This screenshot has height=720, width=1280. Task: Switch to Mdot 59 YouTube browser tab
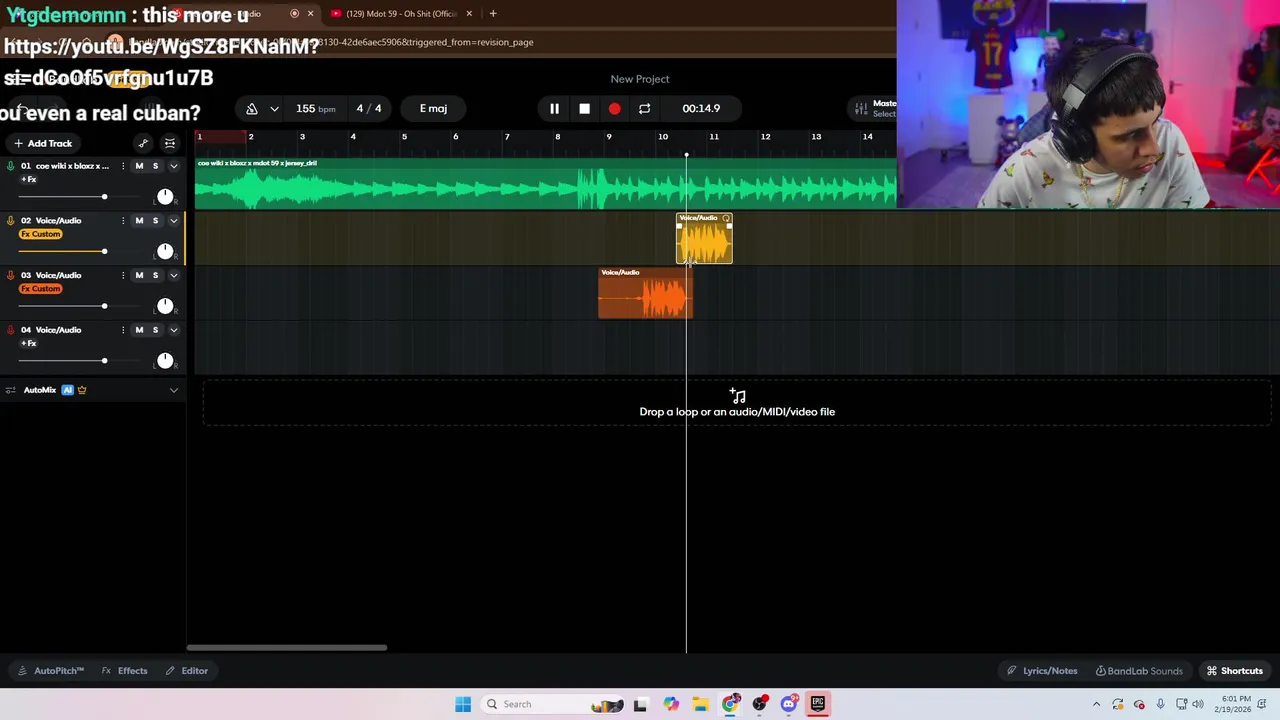[401, 13]
